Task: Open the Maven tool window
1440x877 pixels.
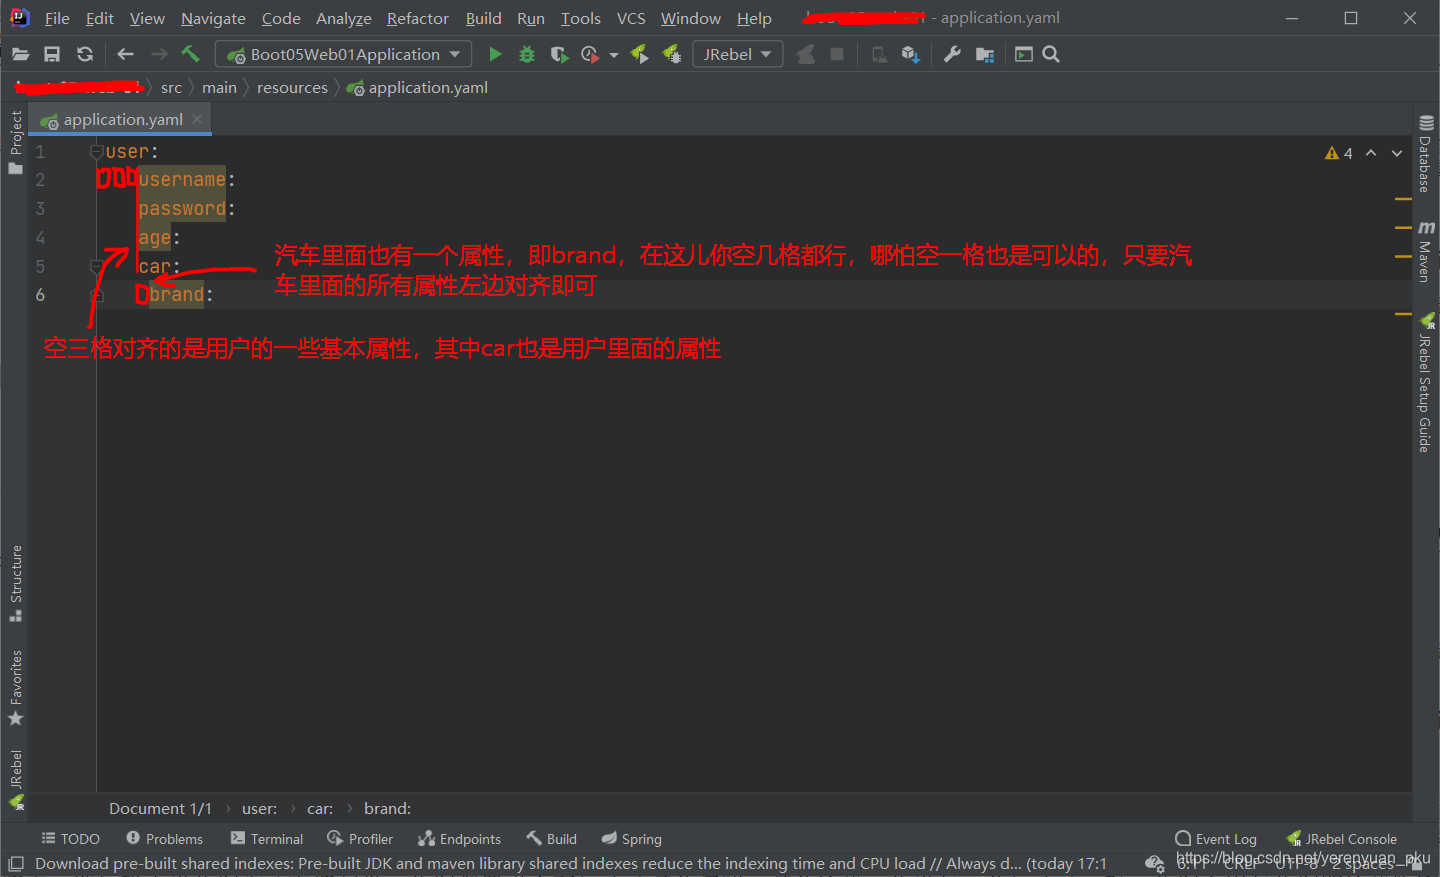Action: point(1426,252)
